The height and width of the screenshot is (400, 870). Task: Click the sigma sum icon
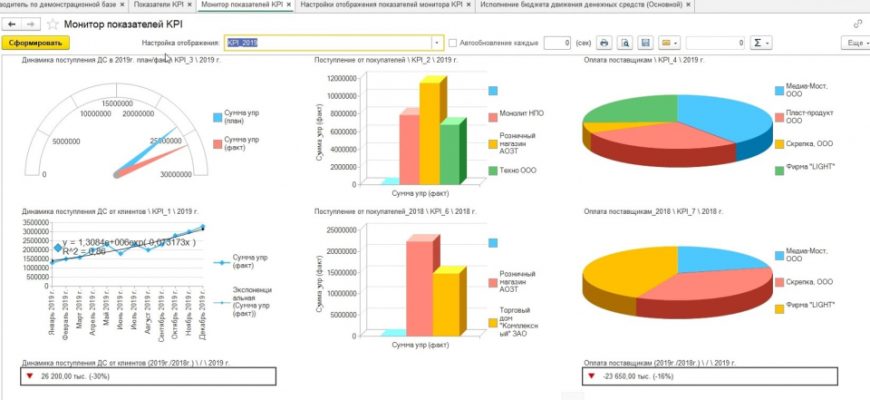click(761, 44)
